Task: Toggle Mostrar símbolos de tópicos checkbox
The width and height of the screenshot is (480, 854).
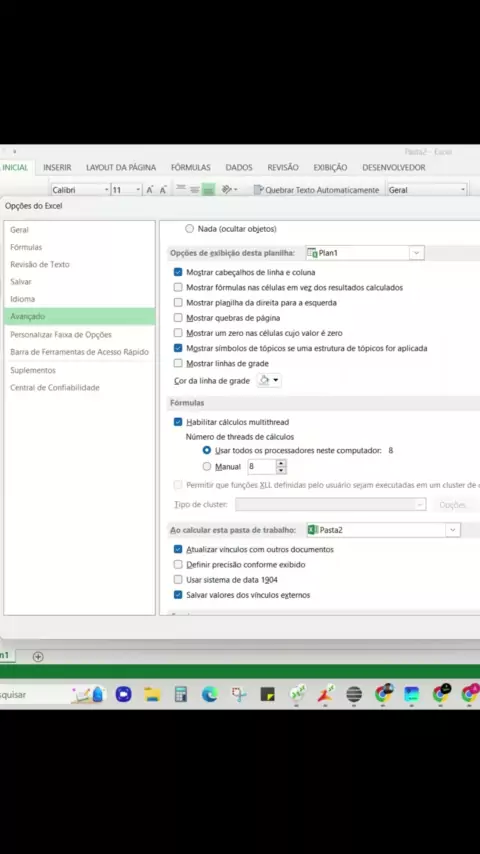Action: 178,347
